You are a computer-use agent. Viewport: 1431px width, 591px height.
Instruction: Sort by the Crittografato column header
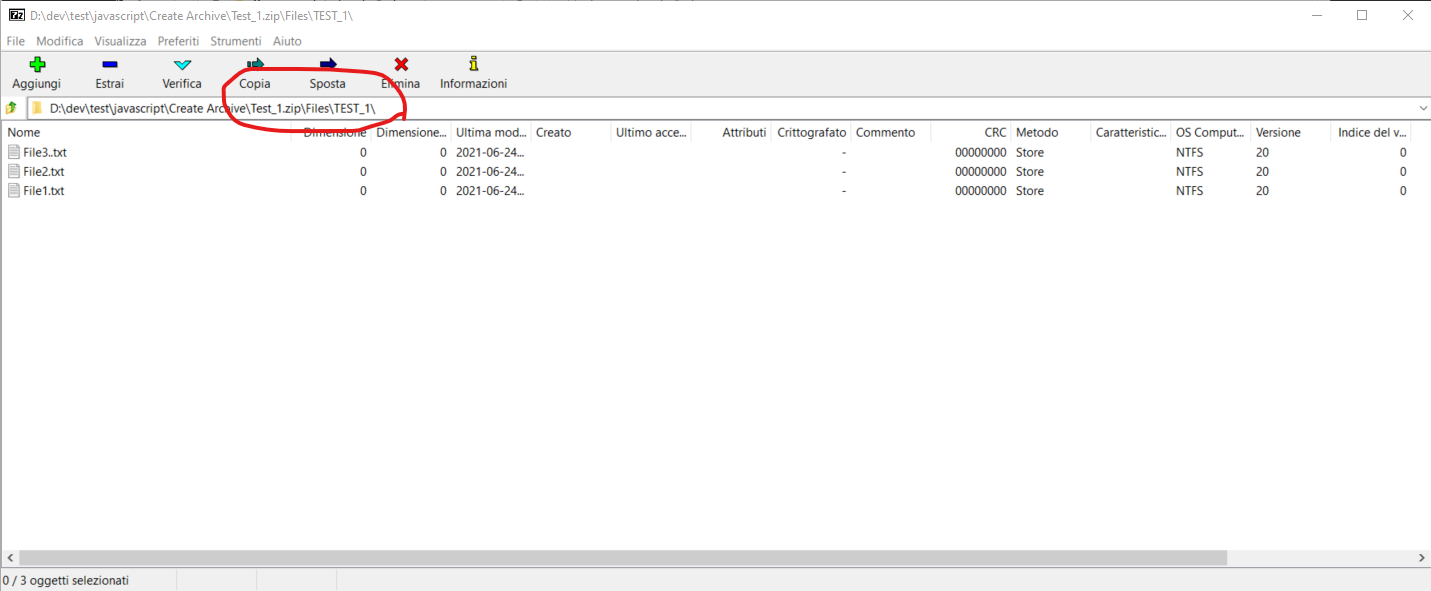click(x=810, y=132)
